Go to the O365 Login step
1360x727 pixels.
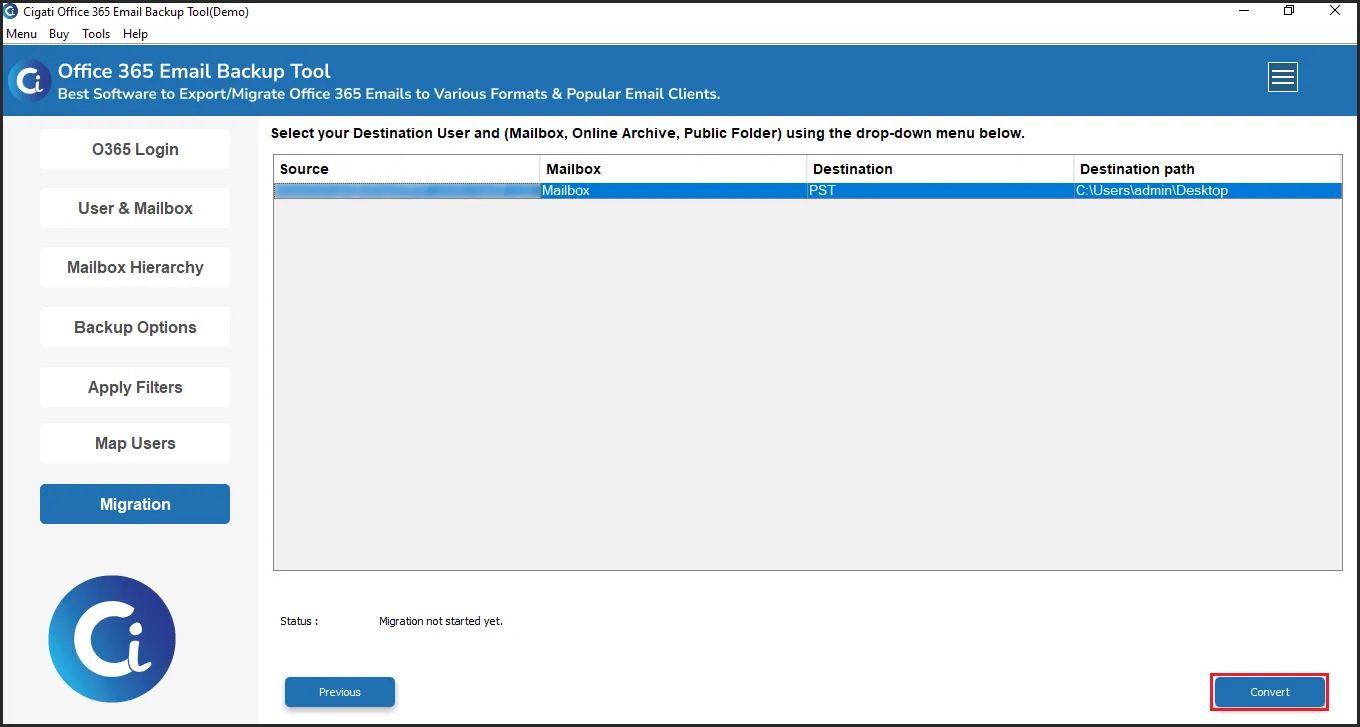tap(135, 149)
